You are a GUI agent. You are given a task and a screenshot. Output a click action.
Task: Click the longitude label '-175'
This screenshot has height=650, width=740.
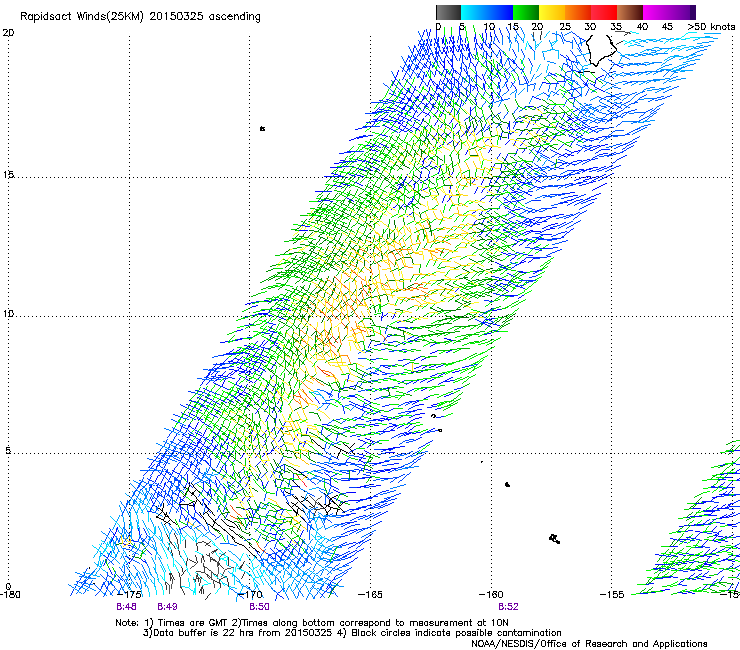pyautogui.click(x=129, y=595)
